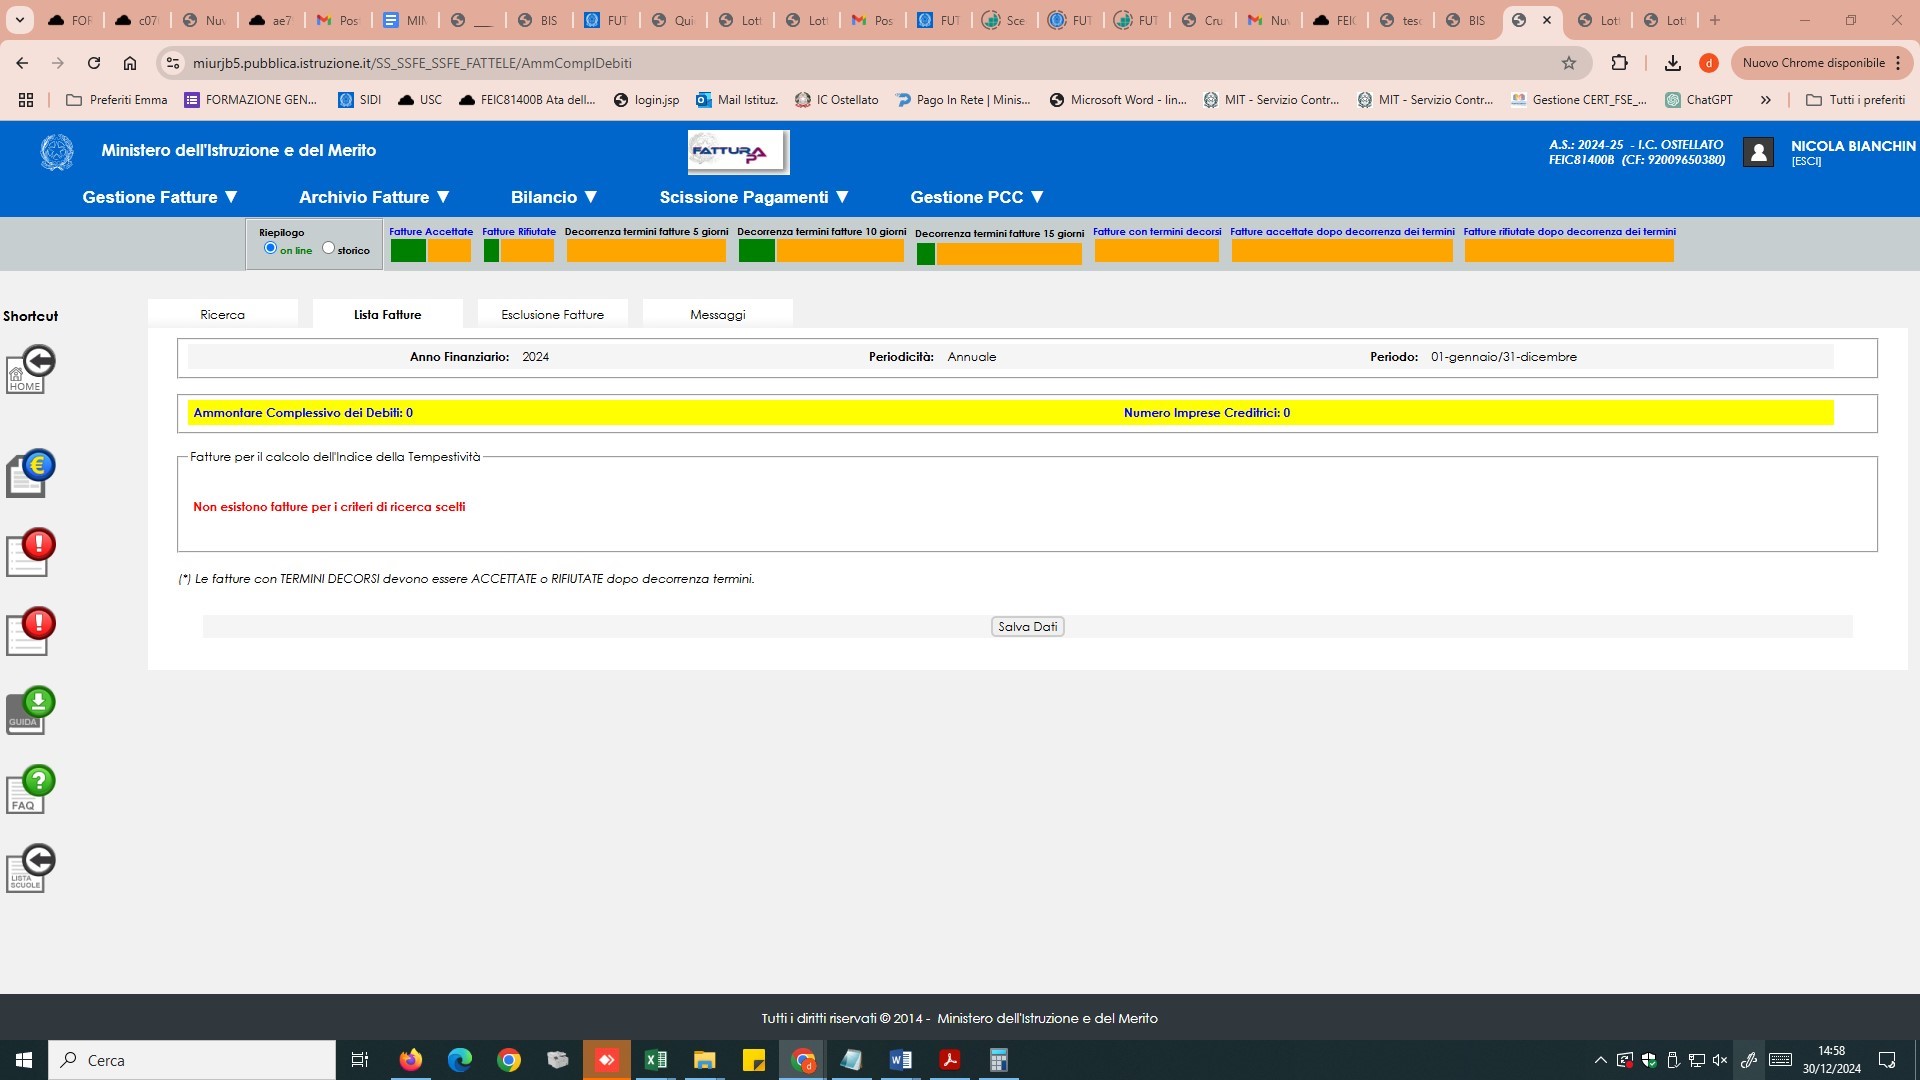Image resolution: width=1920 pixels, height=1080 pixels.
Task: Open Excel from the Windows taskbar
Action: 656,1060
